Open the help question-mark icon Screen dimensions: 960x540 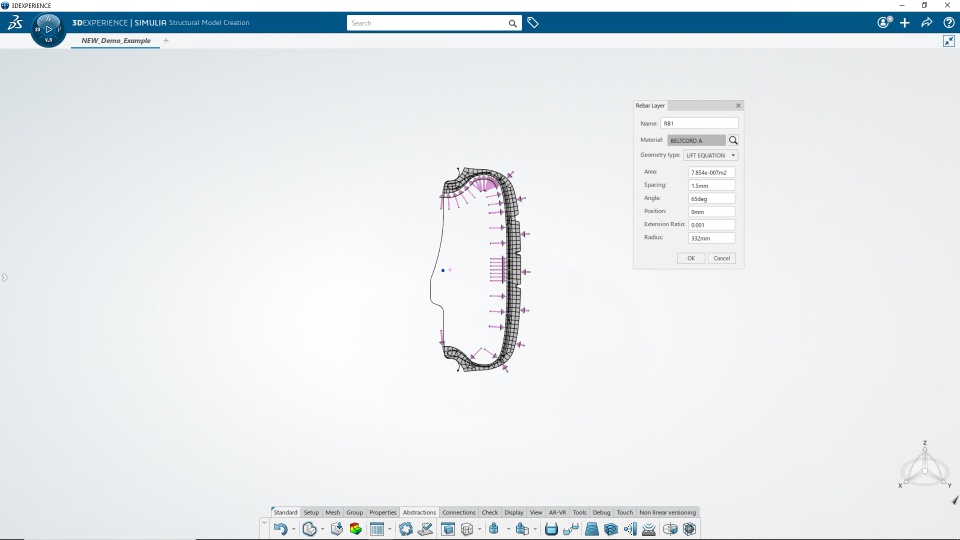click(x=948, y=23)
